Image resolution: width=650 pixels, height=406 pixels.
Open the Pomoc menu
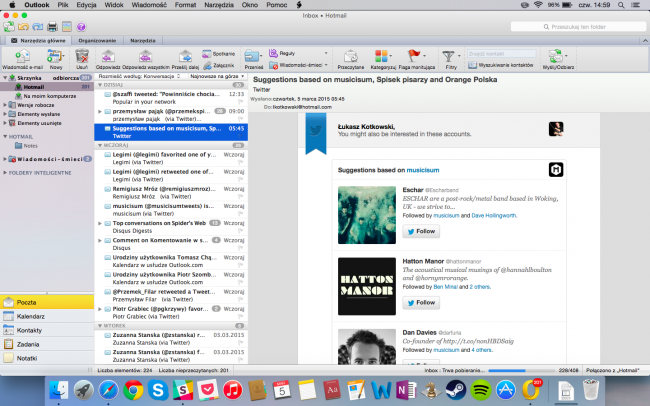[x=276, y=5]
